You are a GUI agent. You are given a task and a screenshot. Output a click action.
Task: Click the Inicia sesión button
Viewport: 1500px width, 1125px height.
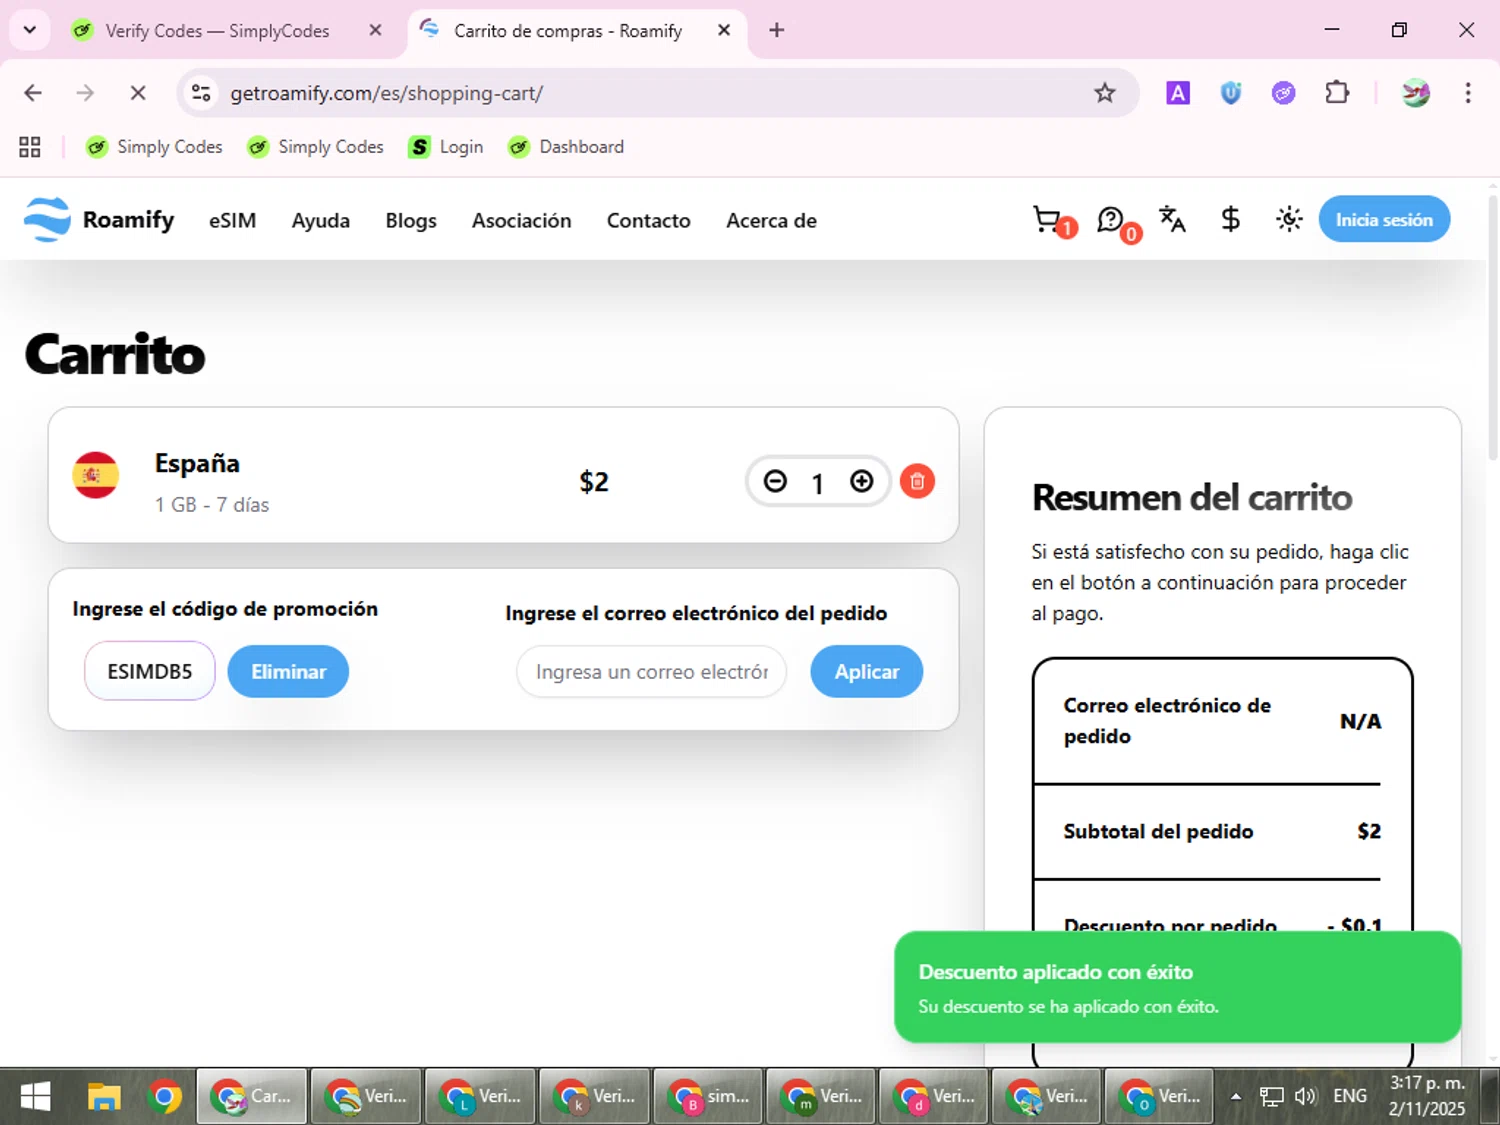[1384, 220]
